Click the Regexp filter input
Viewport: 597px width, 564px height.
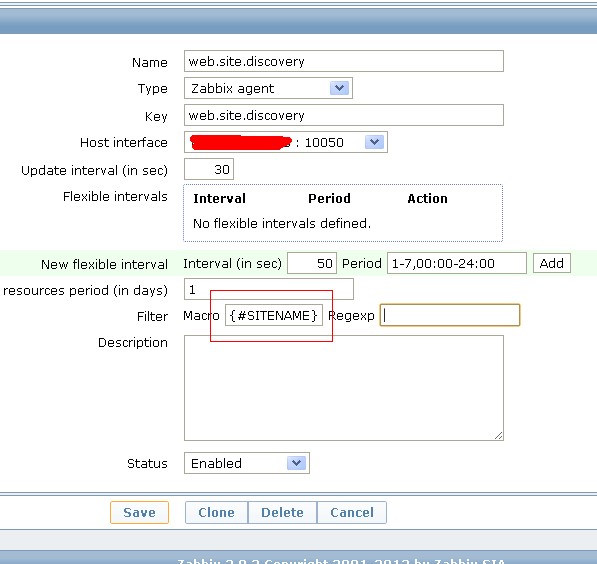pyautogui.click(x=450, y=315)
